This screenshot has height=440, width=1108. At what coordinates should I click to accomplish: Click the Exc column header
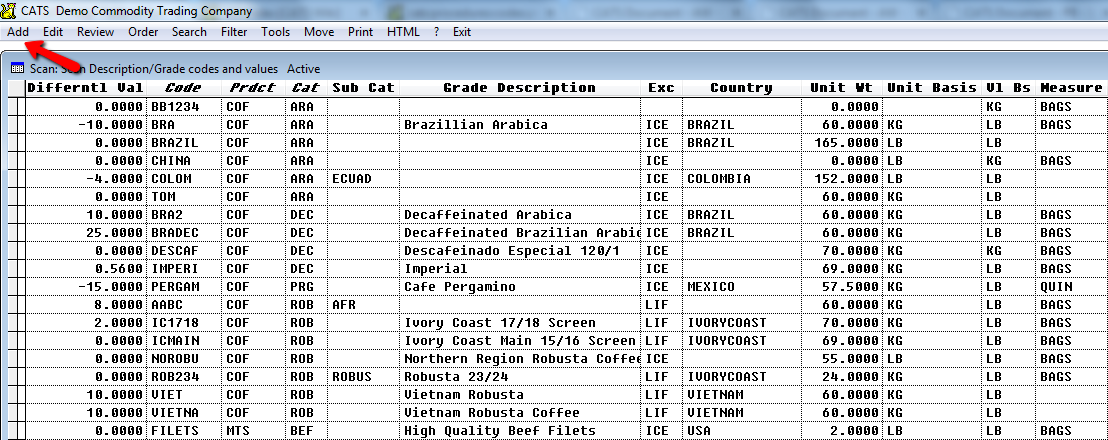pyautogui.click(x=661, y=88)
